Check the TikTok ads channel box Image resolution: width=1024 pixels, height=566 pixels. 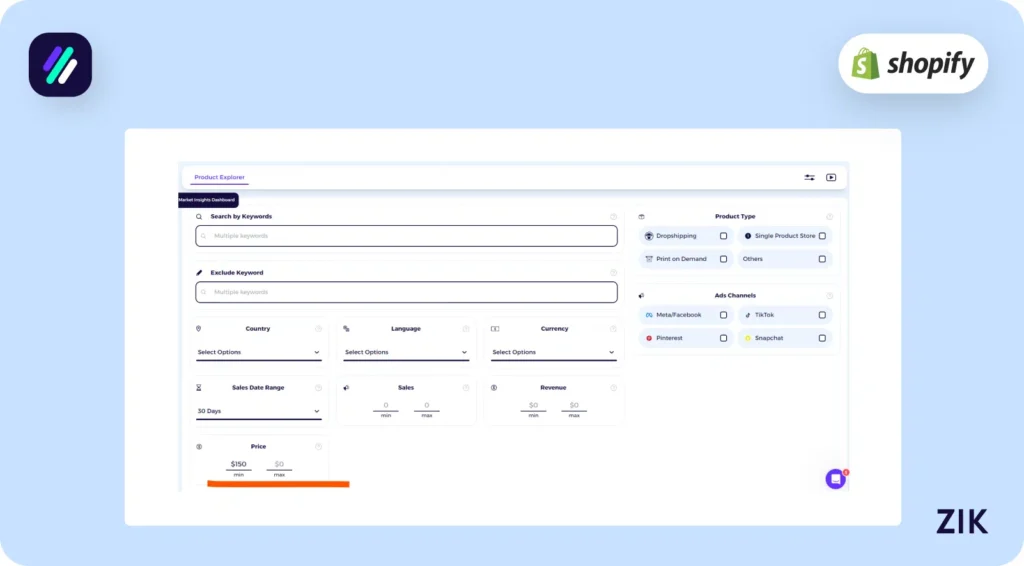pos(822,315)
